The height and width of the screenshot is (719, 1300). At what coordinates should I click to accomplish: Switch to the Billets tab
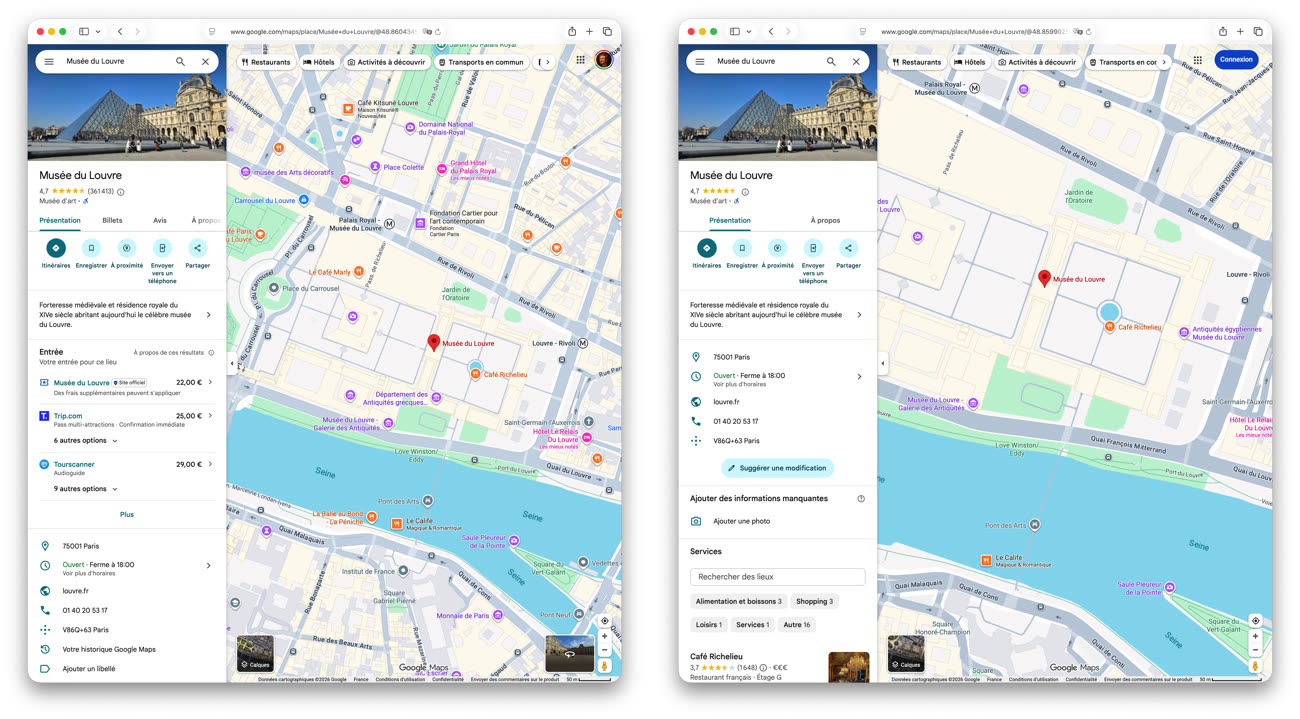click(112, 220)
